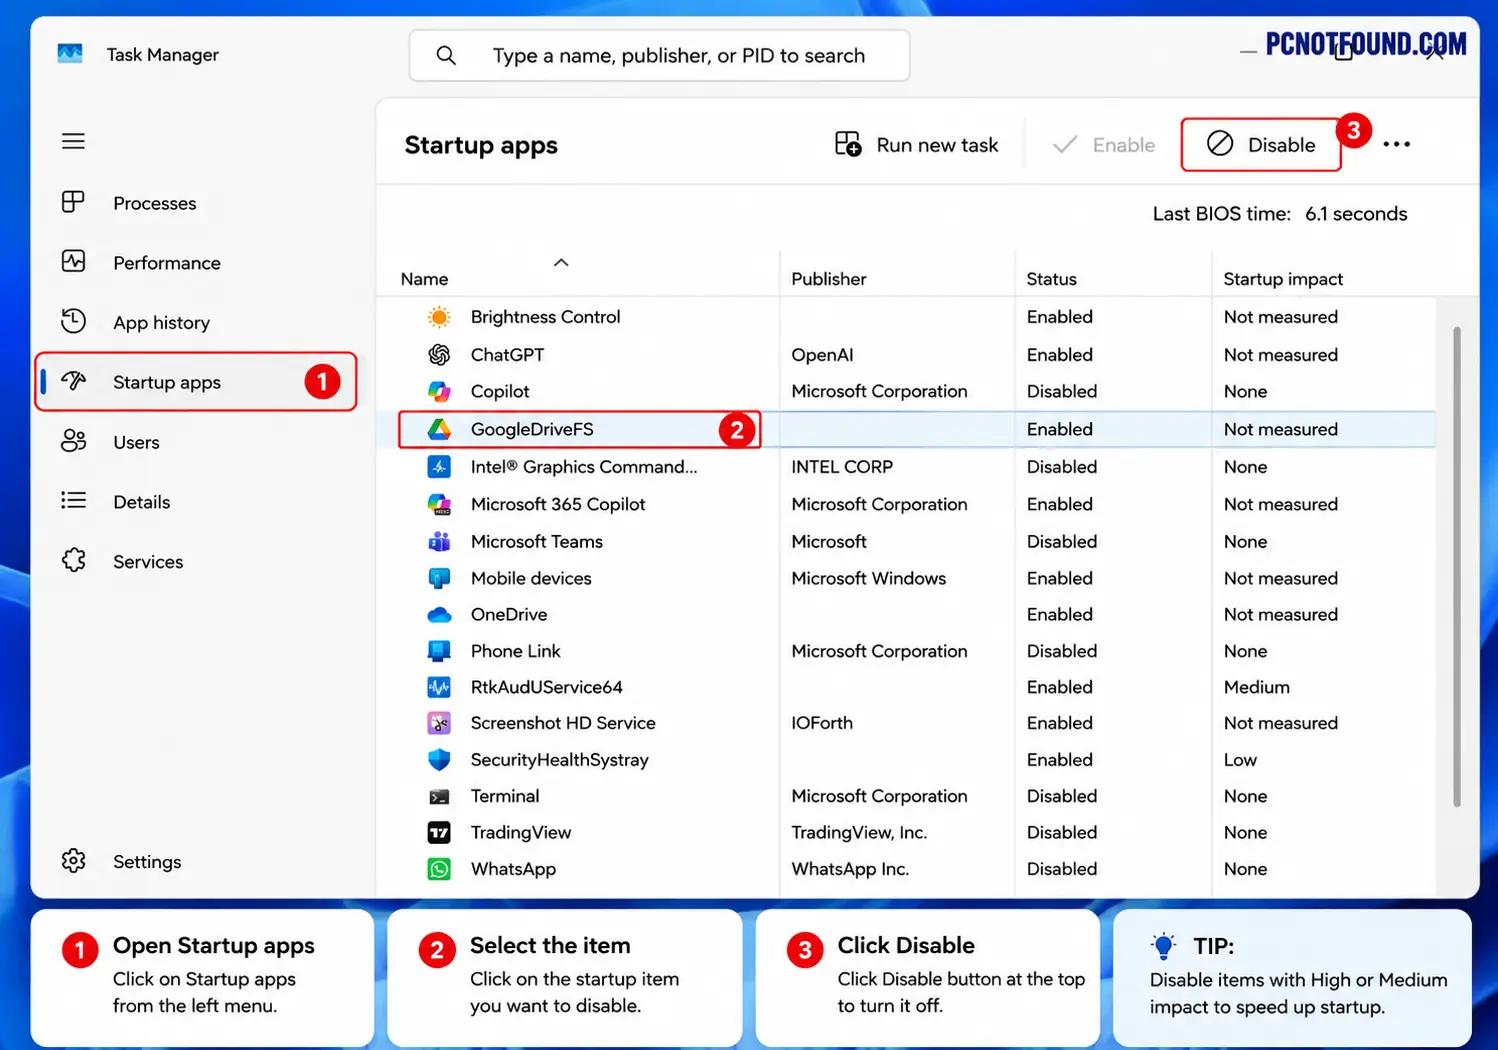Click the WhatsApp Inc. publisher cell
Image resolution: width=1498 pixels, height=1050 pixels.
click(850, 869)
